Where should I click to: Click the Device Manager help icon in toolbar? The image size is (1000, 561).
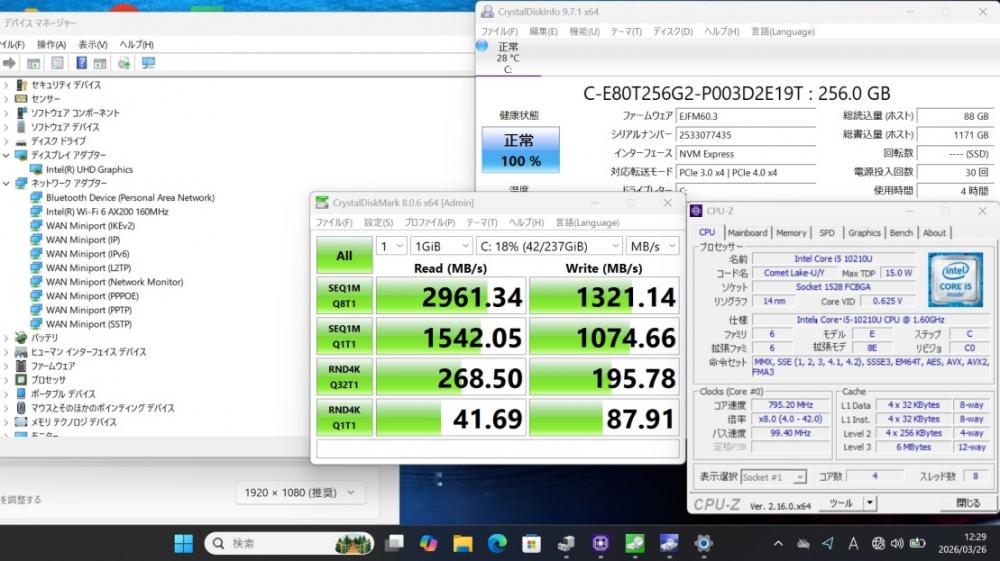tap(82, 63)
